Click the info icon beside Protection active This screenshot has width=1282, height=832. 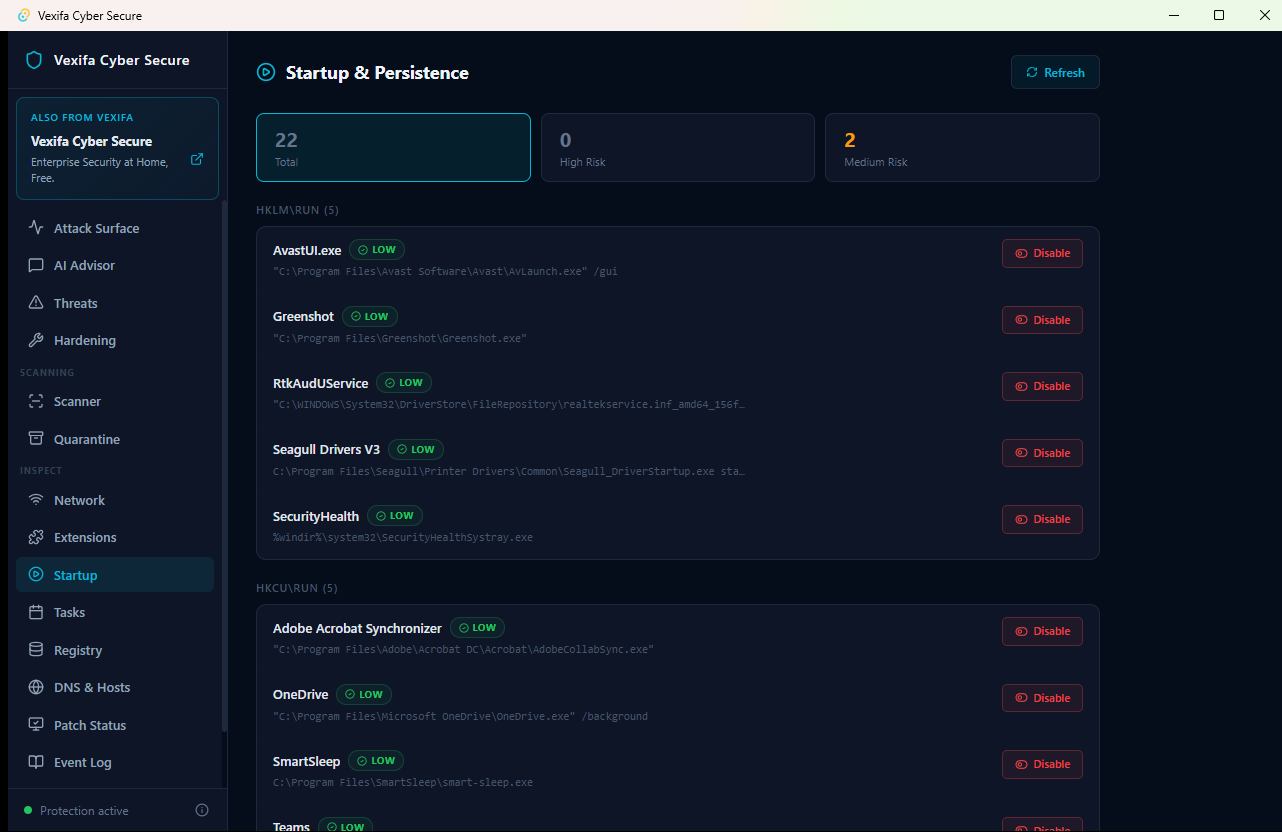click(202, 810)
